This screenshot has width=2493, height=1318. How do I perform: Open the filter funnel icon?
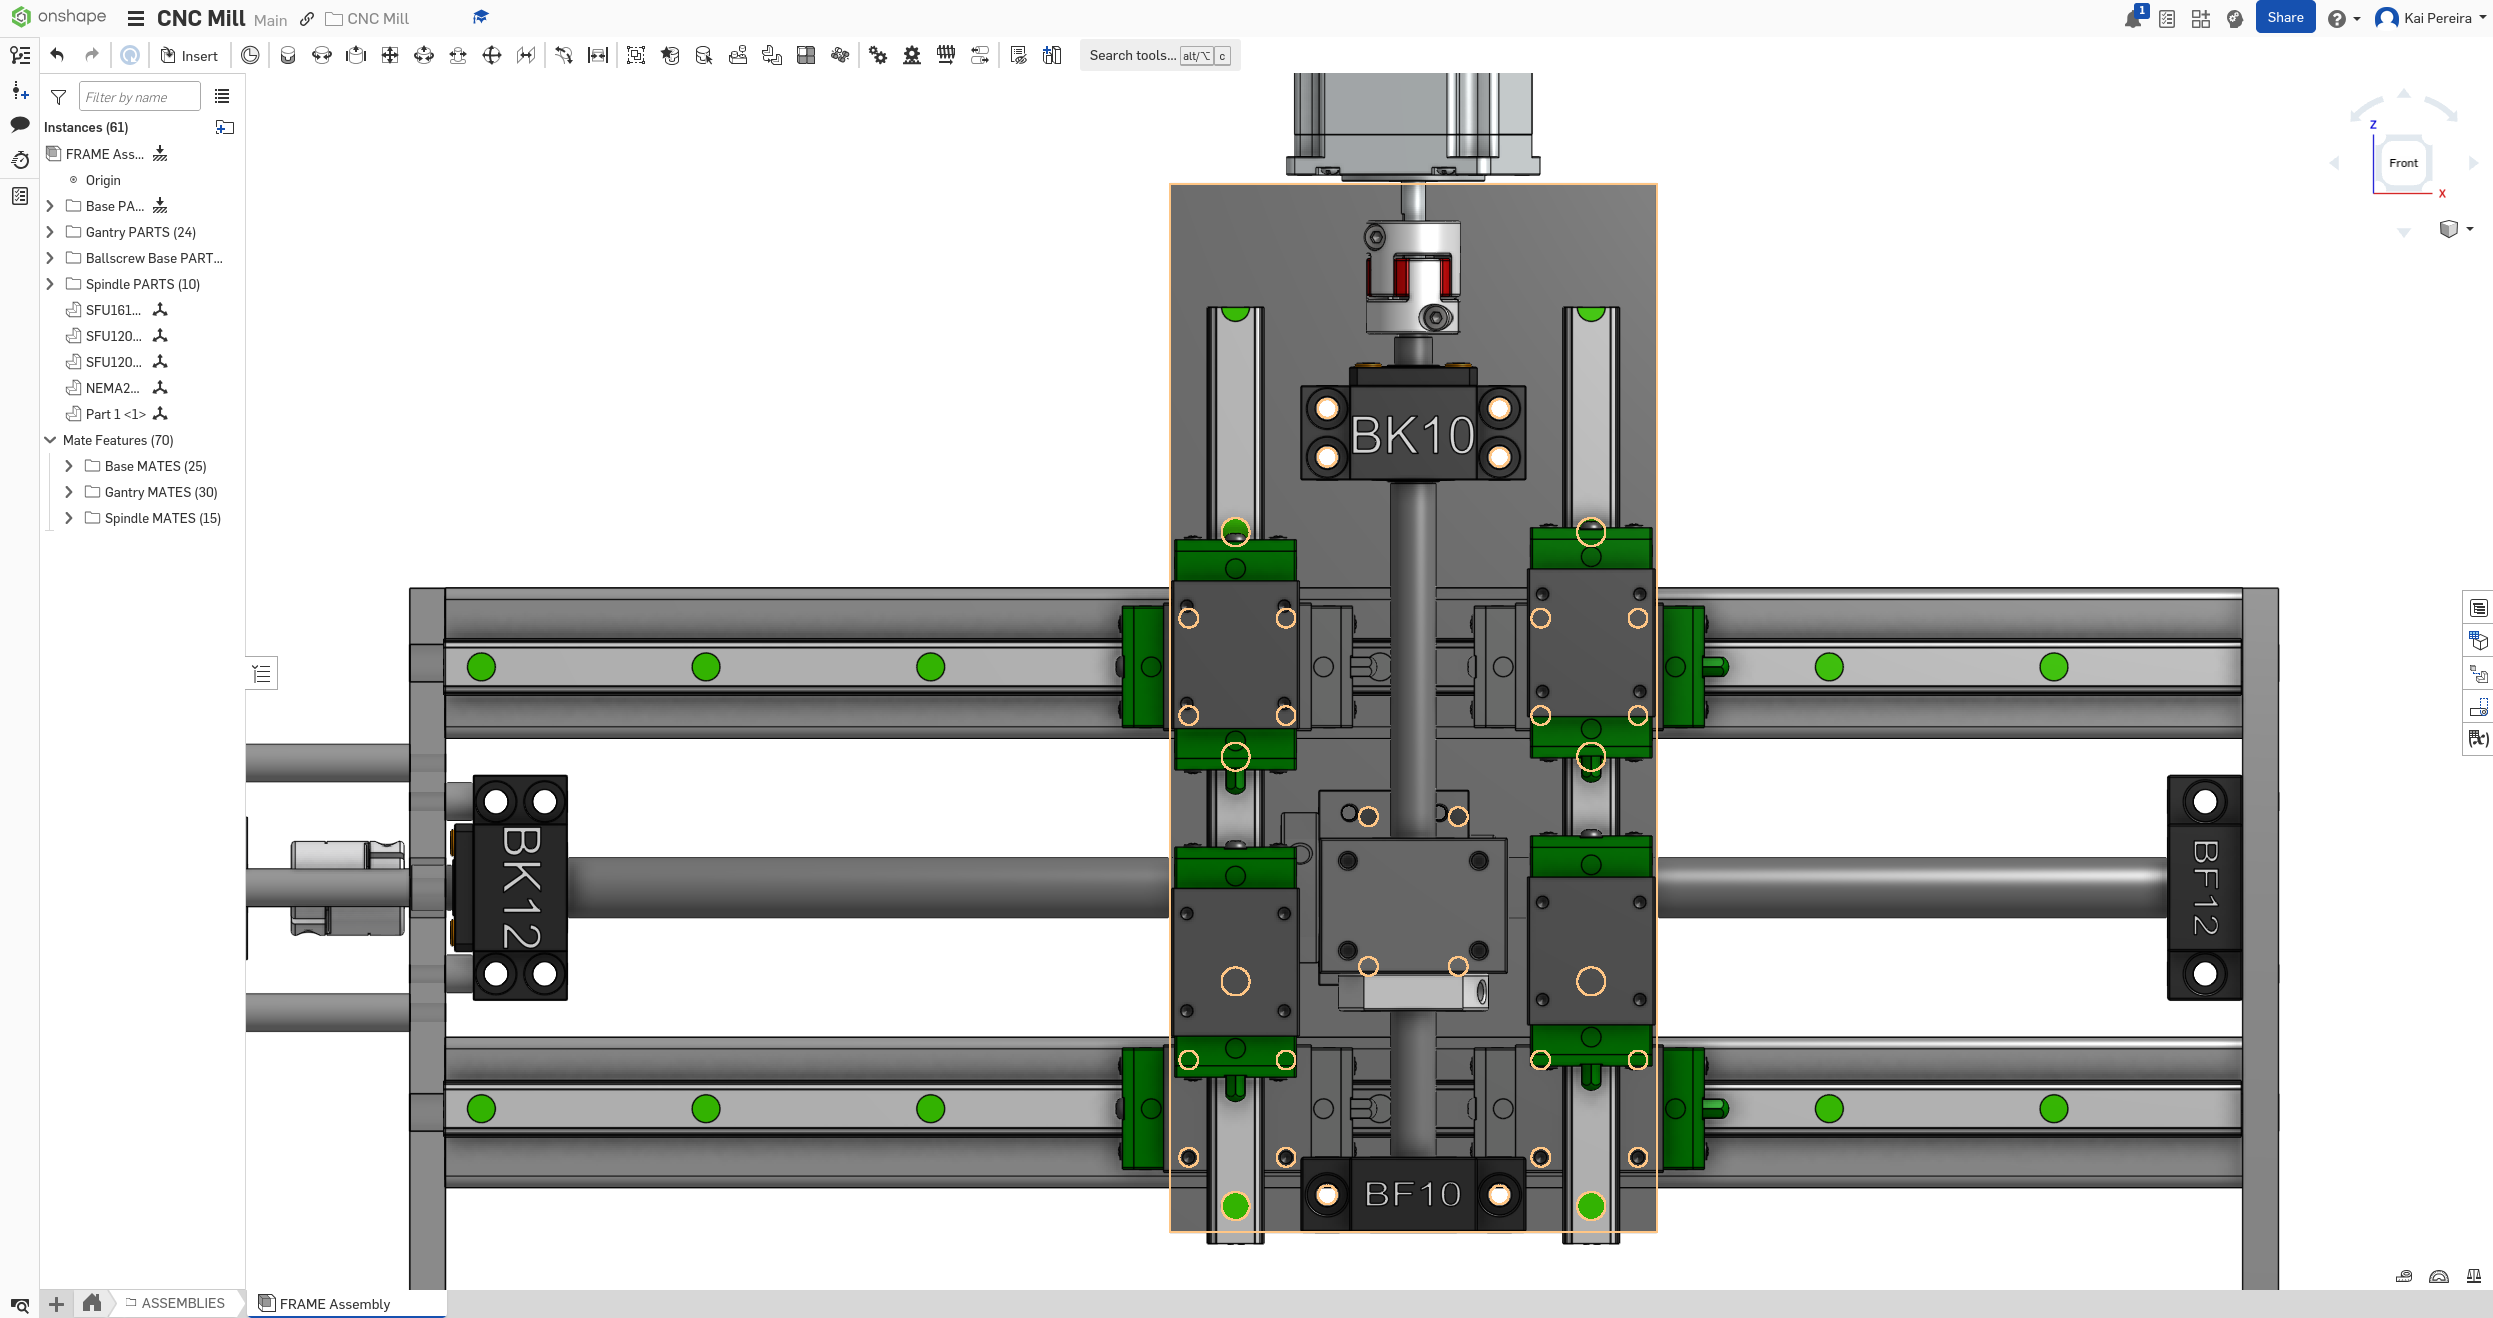pos(58,97)
